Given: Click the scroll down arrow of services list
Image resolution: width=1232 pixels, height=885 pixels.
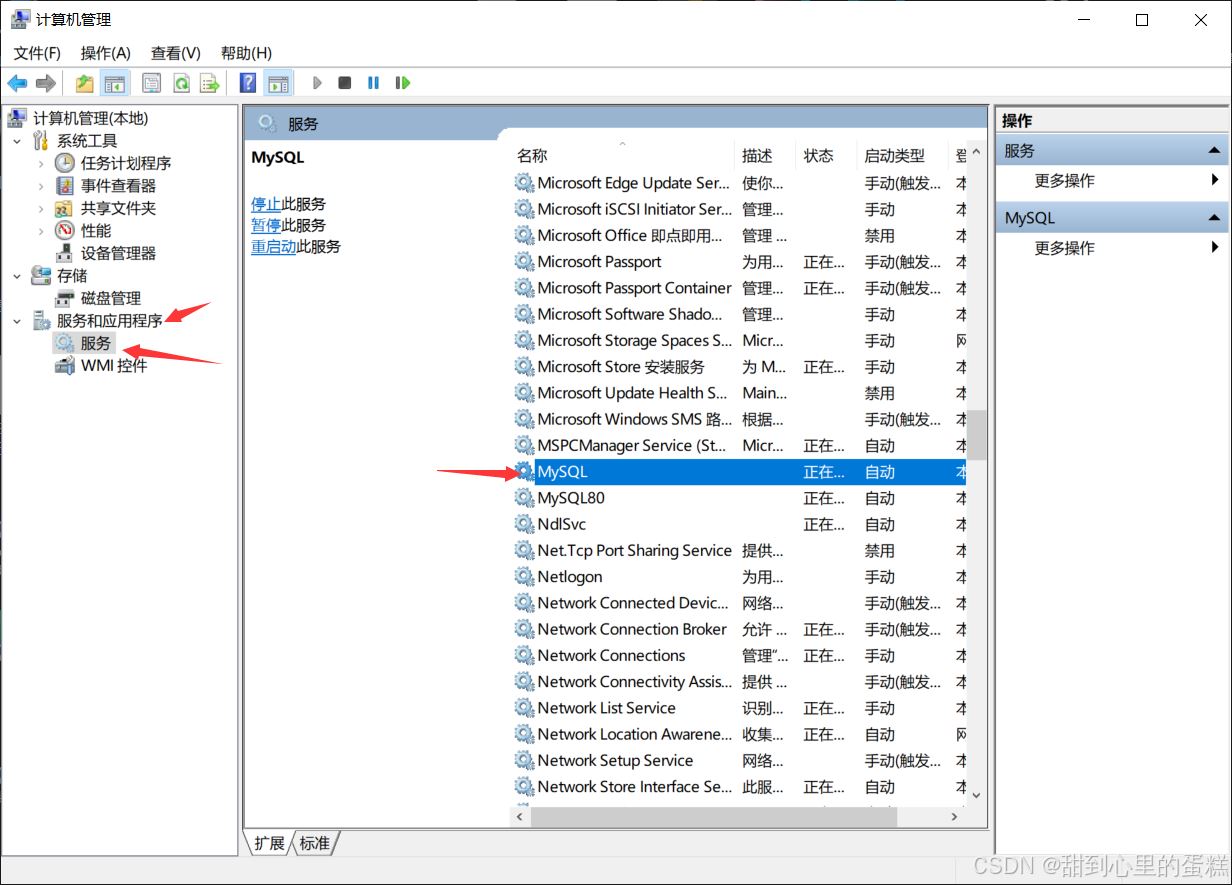Looking at the screenshot, I should pyautogui.click(x=977, y=795).
